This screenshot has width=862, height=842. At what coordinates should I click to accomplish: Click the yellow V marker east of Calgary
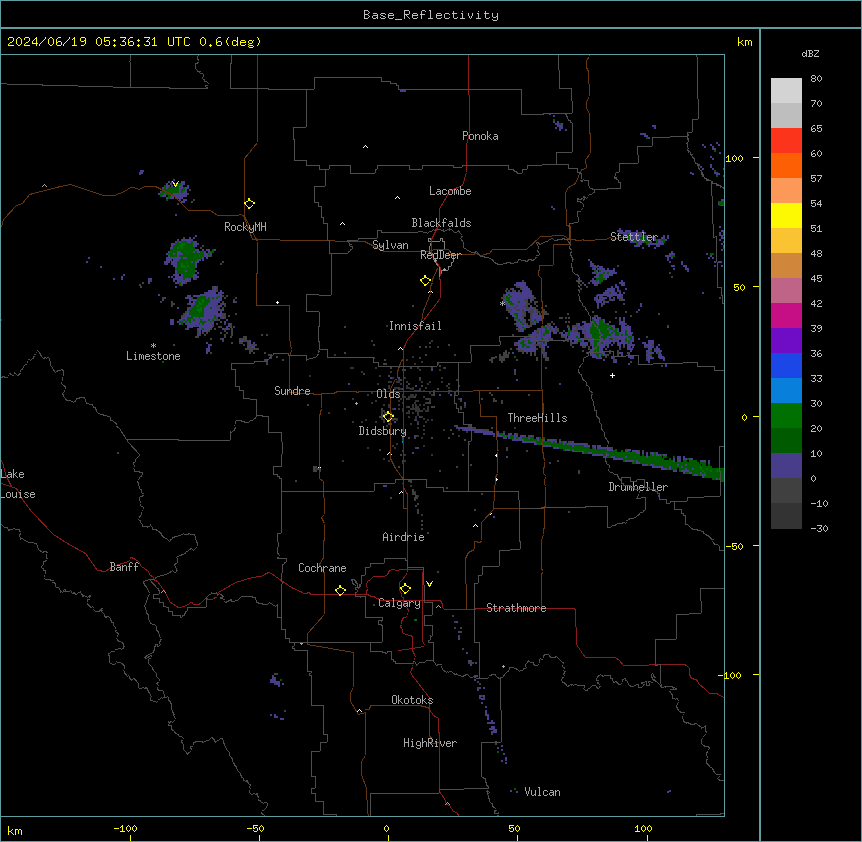(429, 584)
